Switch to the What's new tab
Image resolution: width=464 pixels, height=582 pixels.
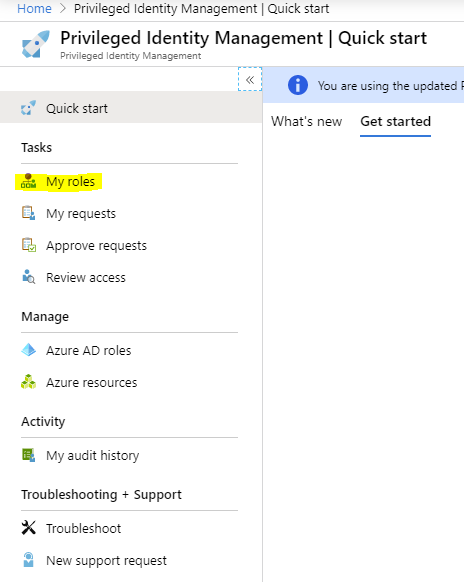[306, 121]
